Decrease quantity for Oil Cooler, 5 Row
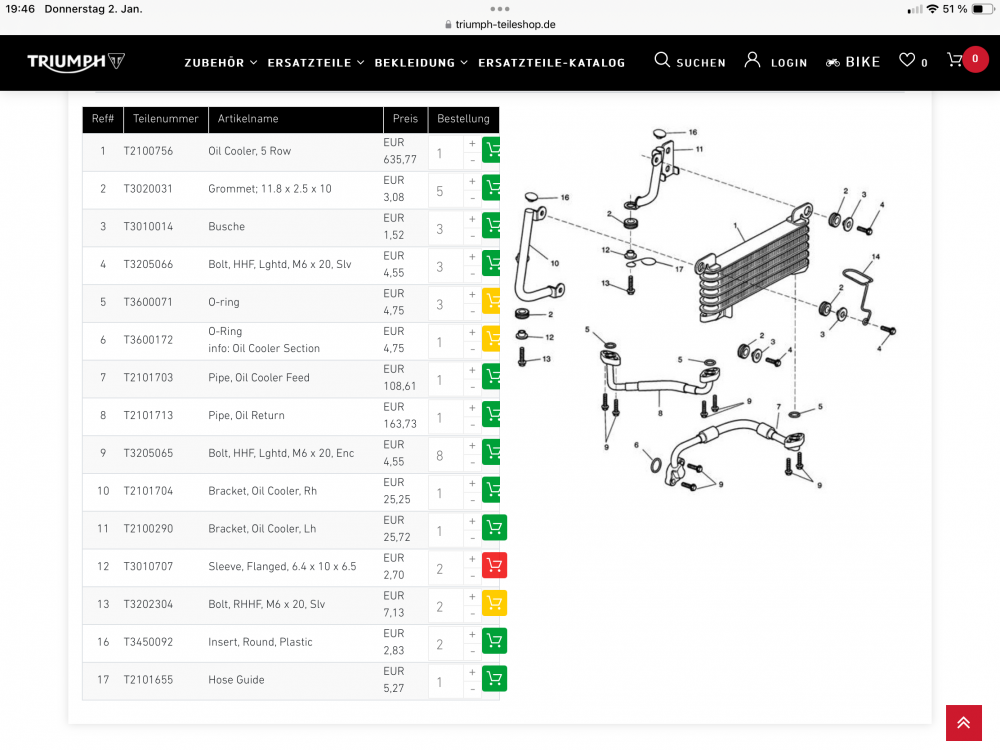This screenshot has width=1000, height=750. tap(472, 159)
